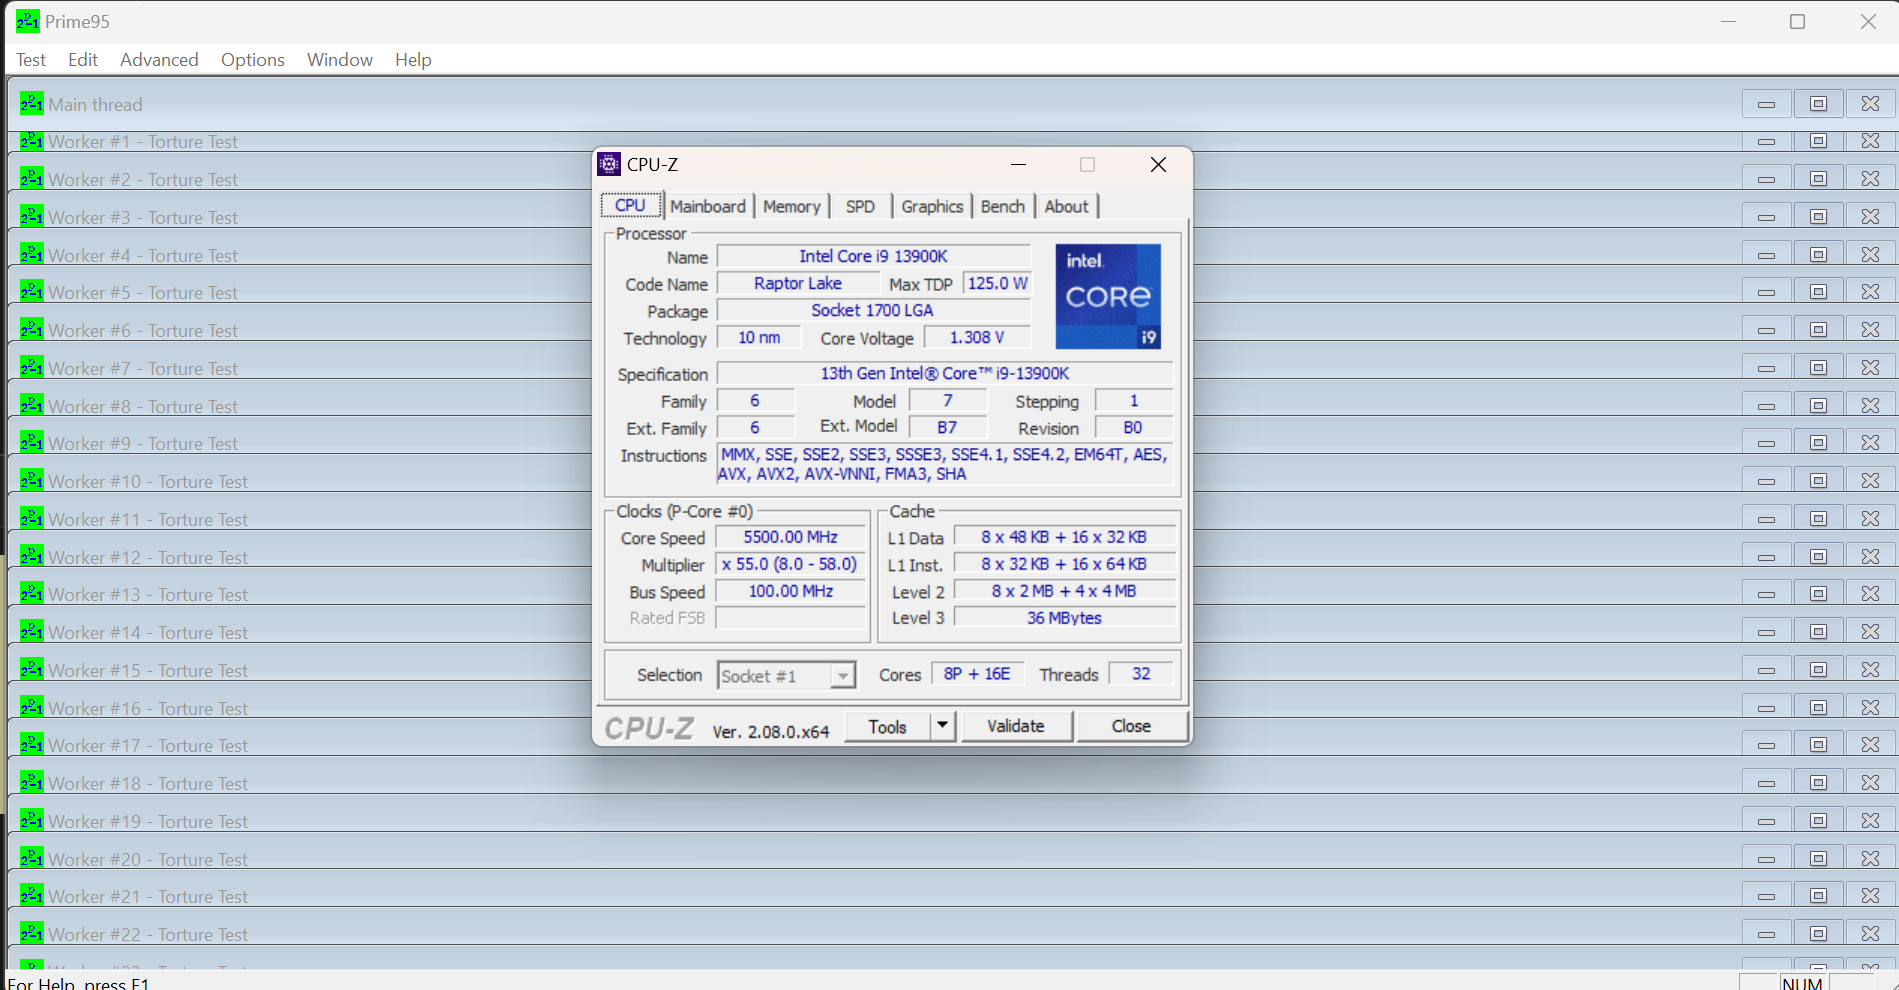Click the Core Voltage 1.308 V value

tap(976, 338)
